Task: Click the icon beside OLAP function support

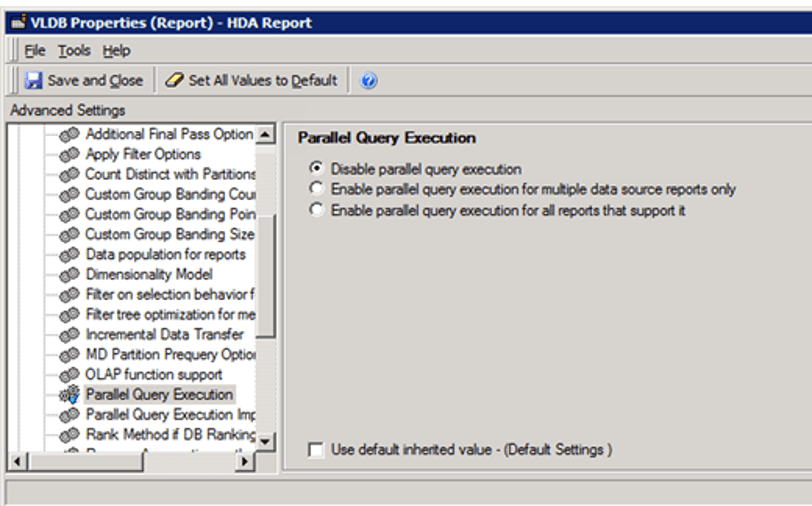Action: [x=70, y=375]
